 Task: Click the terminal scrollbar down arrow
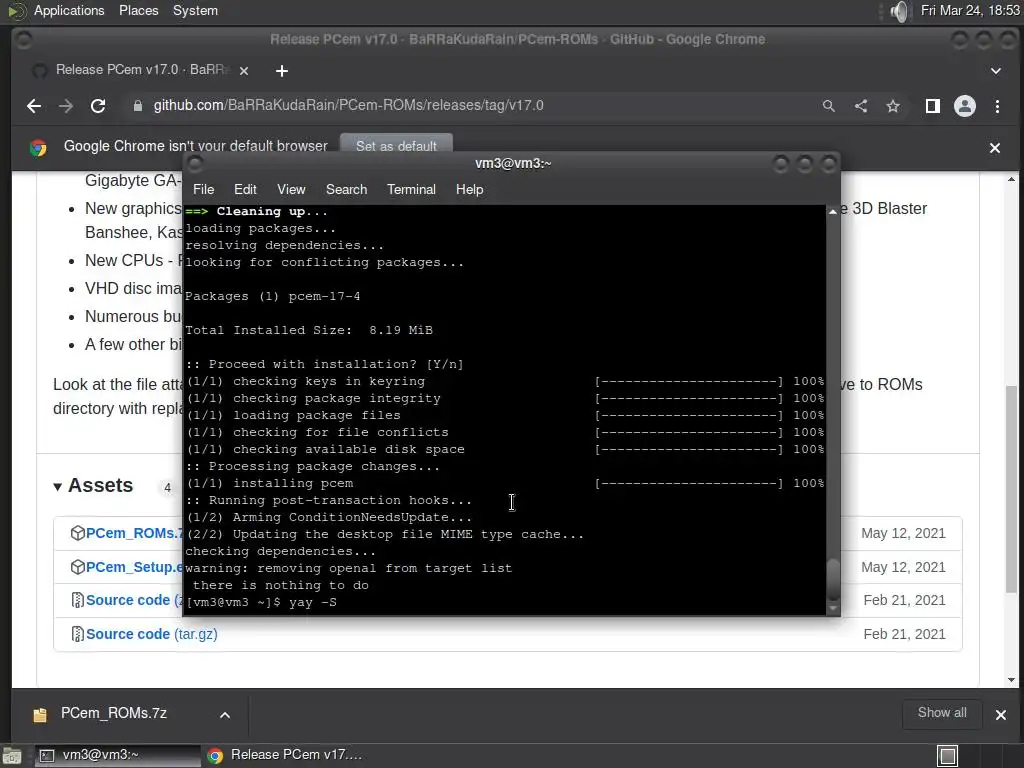[833, 608]
